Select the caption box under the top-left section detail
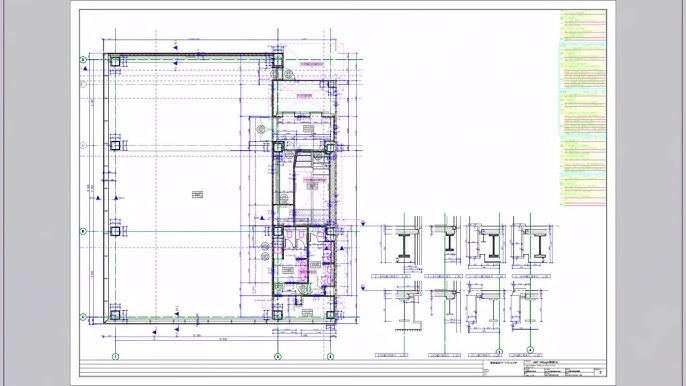 click(391, 277)
